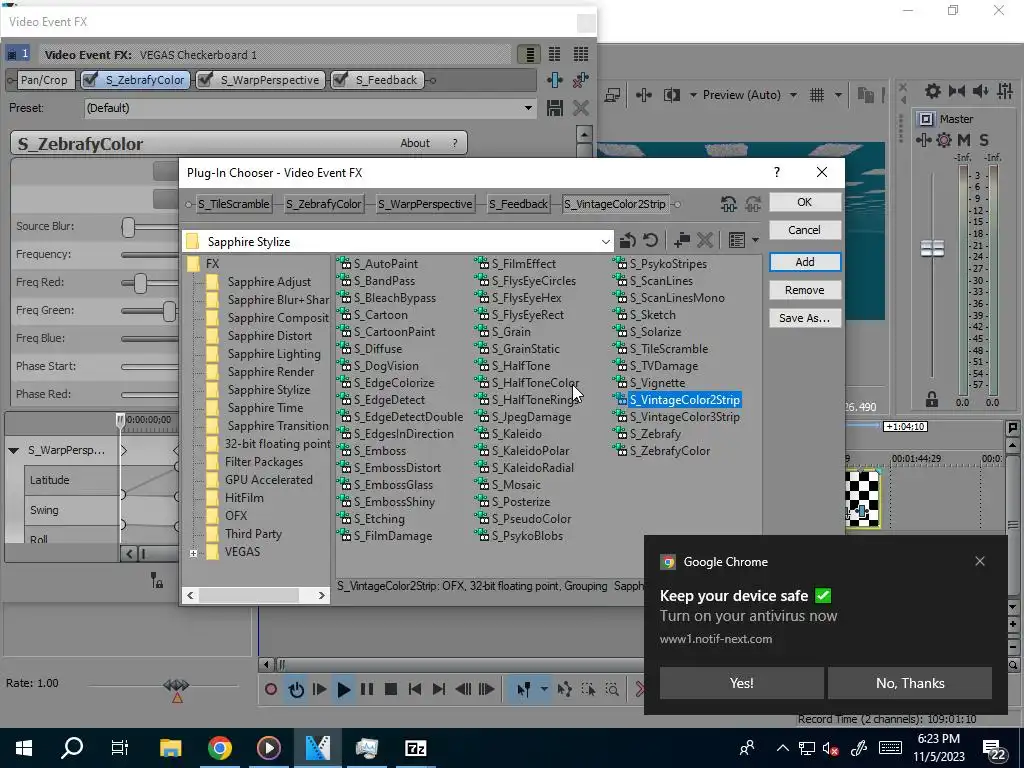Click the Master fader lock icon
The height and width of the screenshot is (768, 1024).
pyautogui.click(x=932, y=399)
